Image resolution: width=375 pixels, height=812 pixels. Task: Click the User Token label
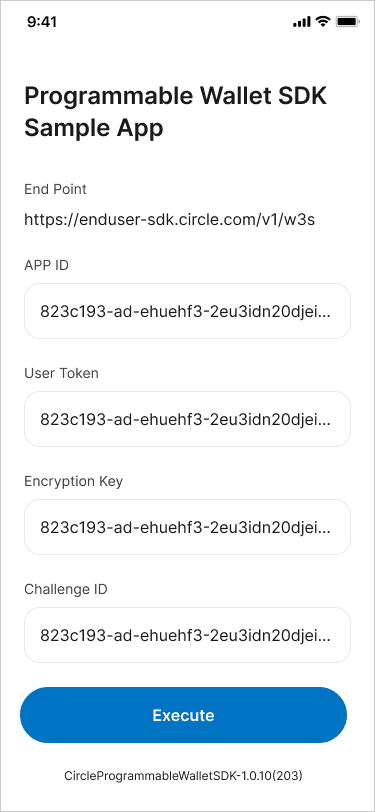point(61,373)
